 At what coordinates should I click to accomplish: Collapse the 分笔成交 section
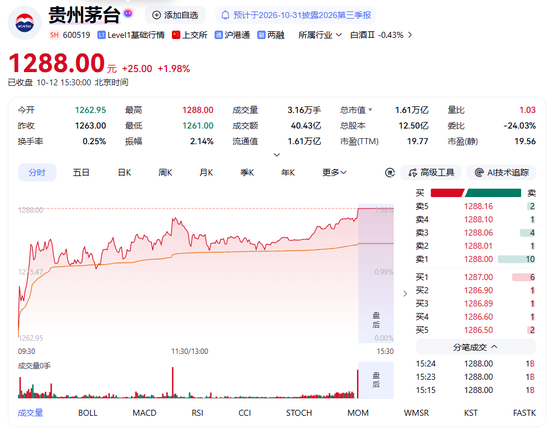click(x=475, y=347)
